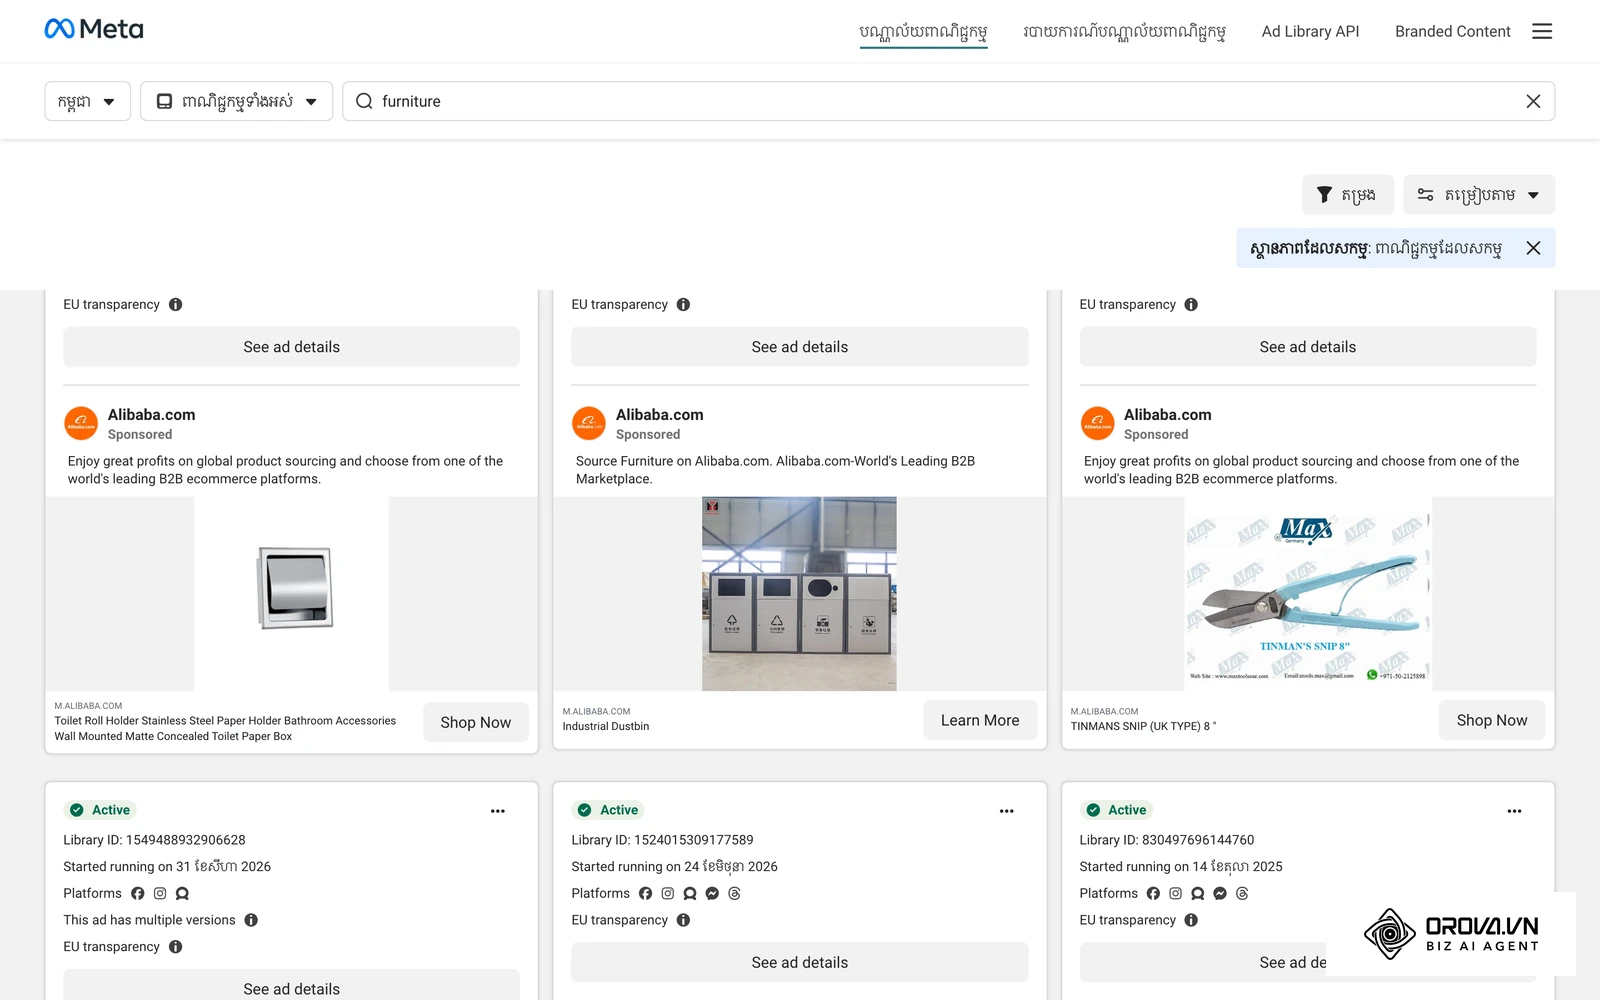Click EU transparency info icon, first top card
Image resolution: width=1600 pixels, height=1000 pixels.
pos(176,304)
